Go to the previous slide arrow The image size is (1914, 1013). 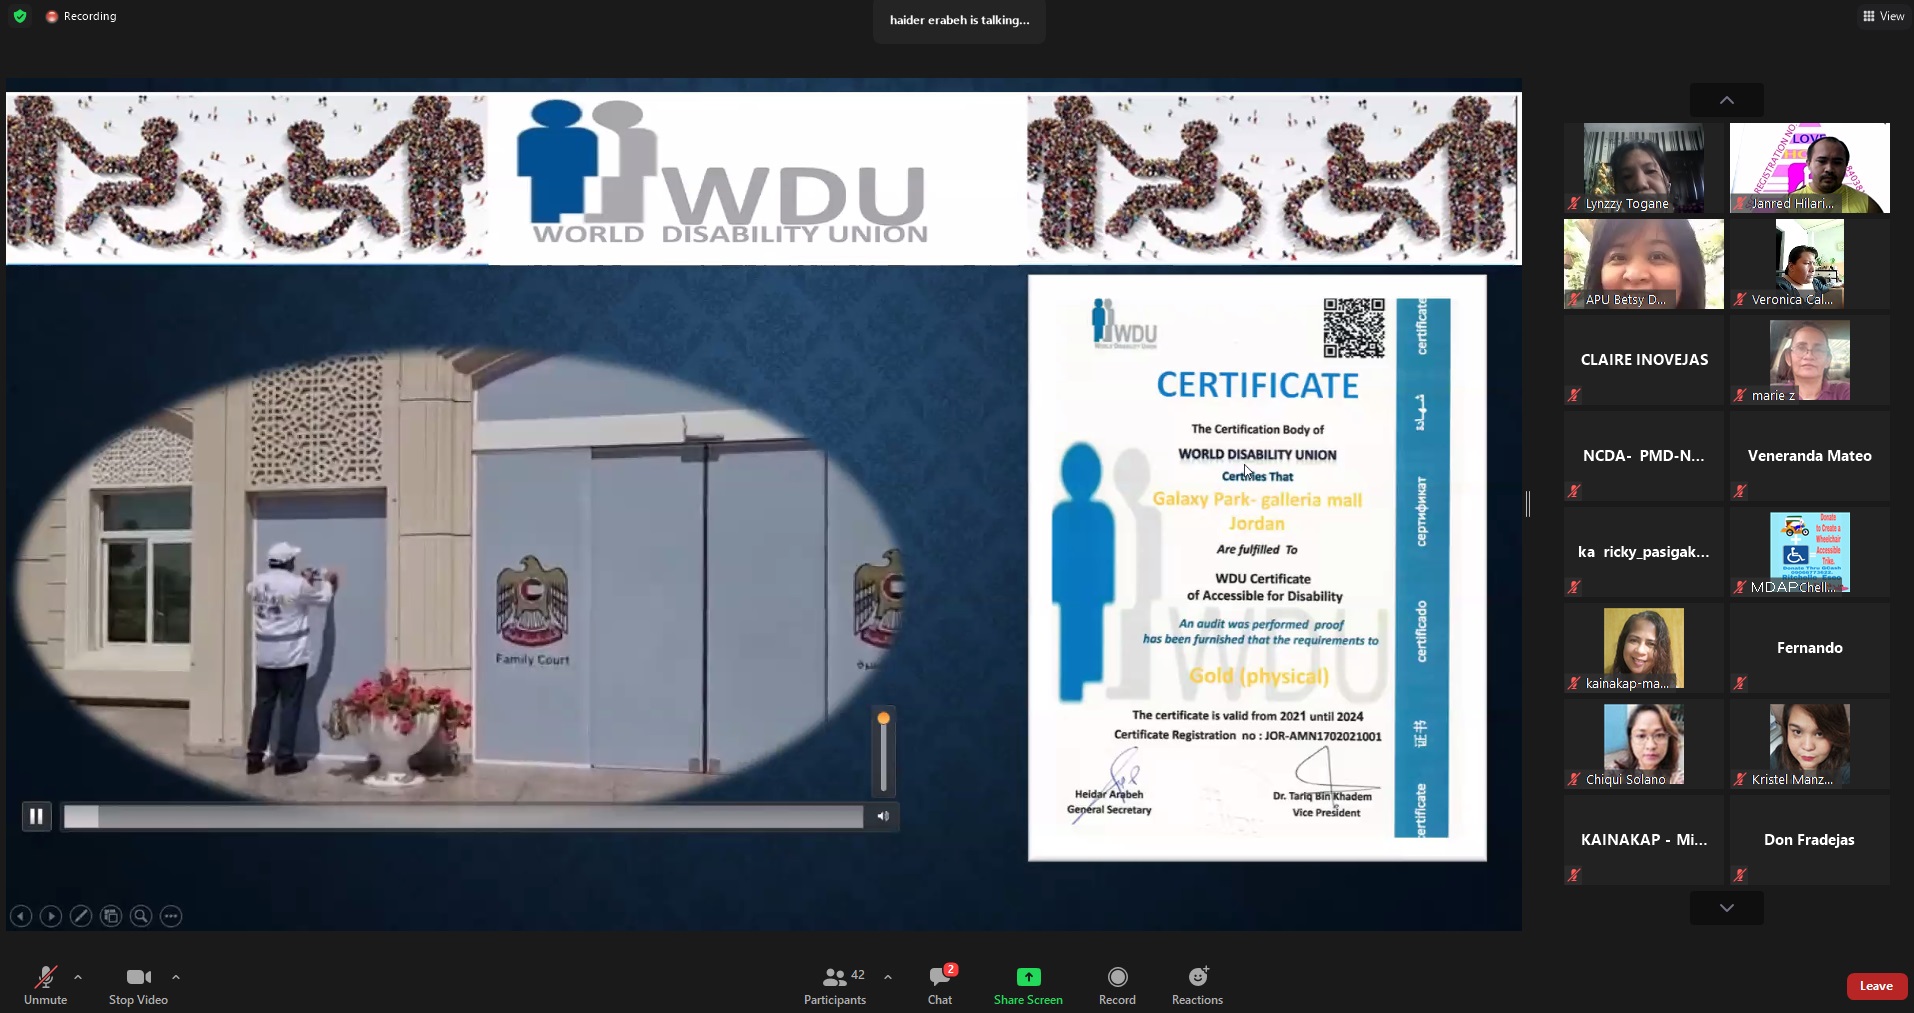tap(21, 916)
